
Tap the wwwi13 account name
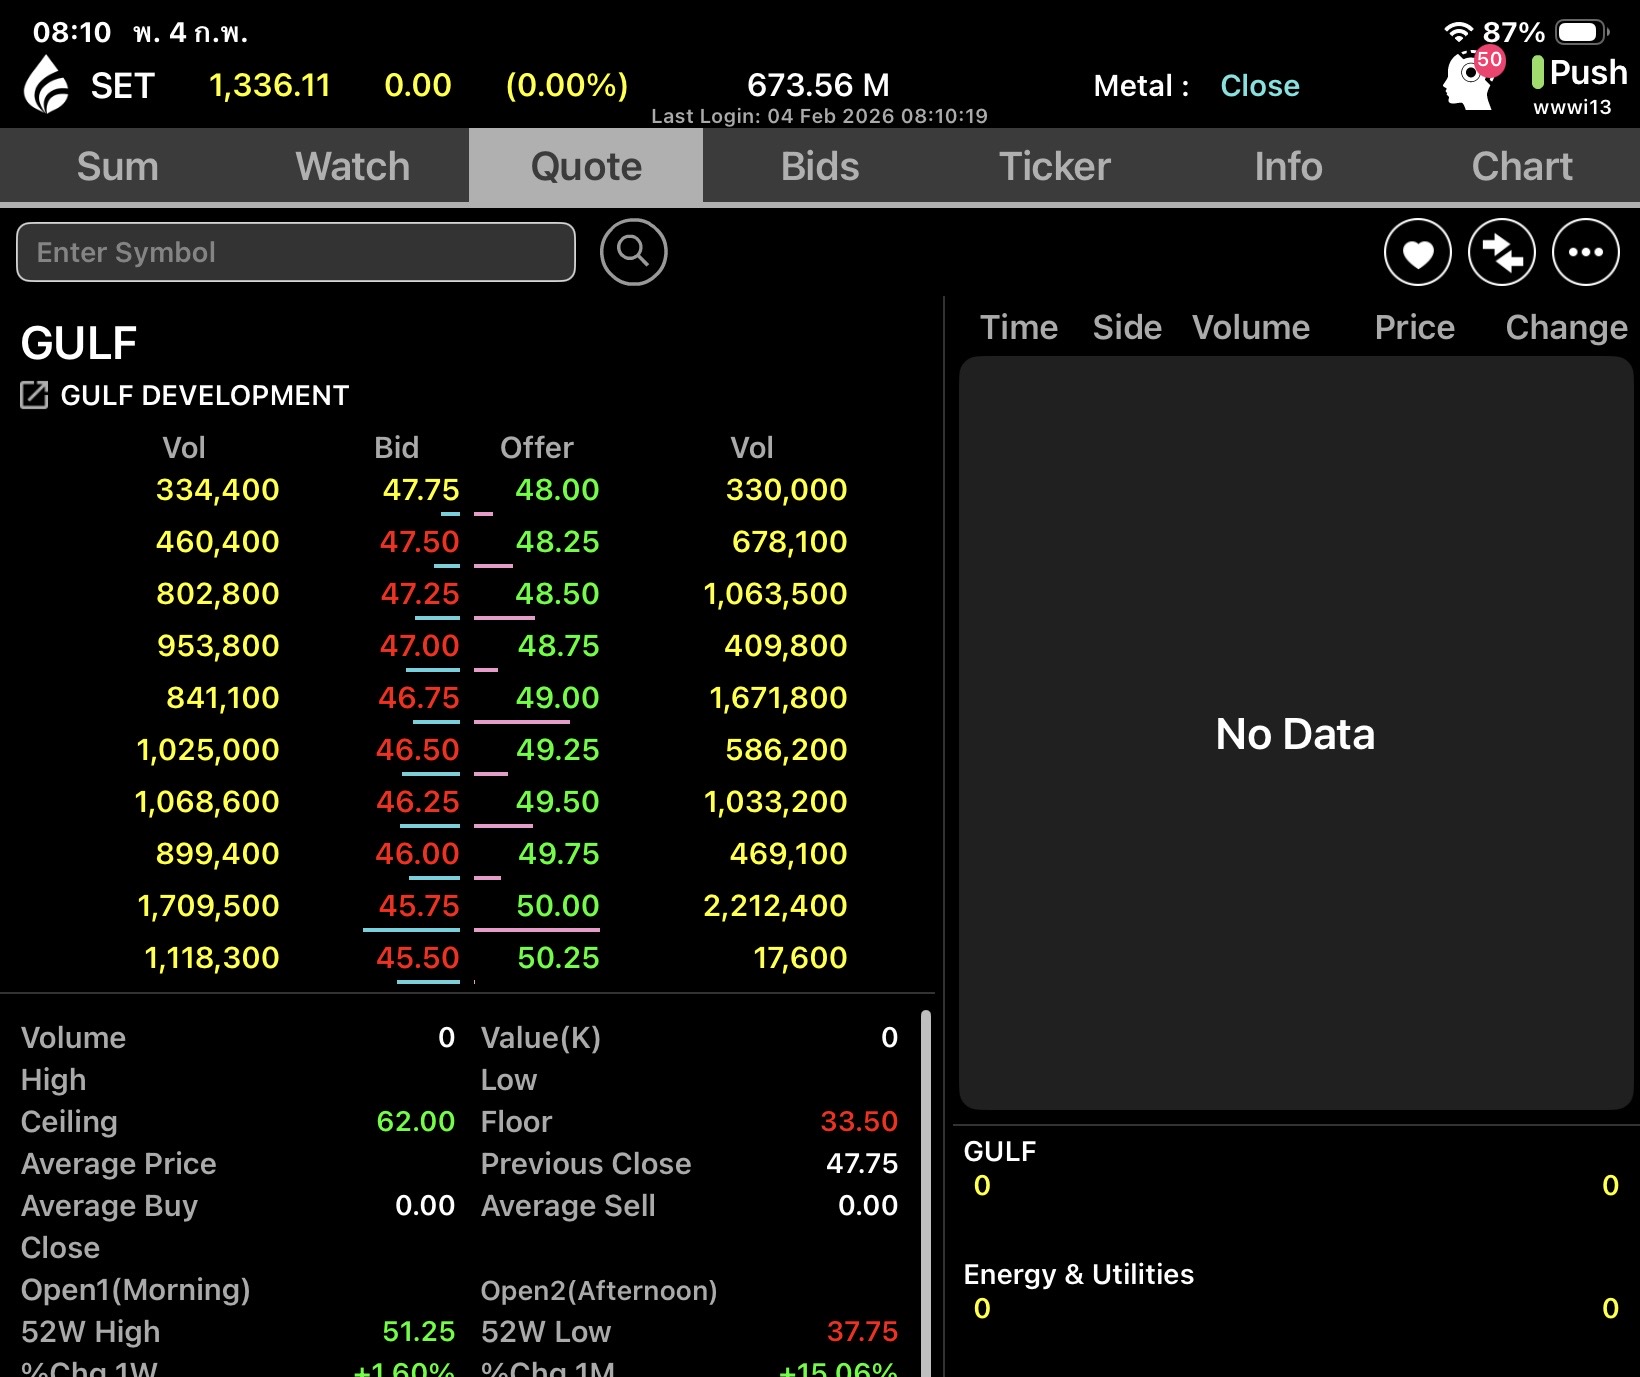coord(1572,107)
